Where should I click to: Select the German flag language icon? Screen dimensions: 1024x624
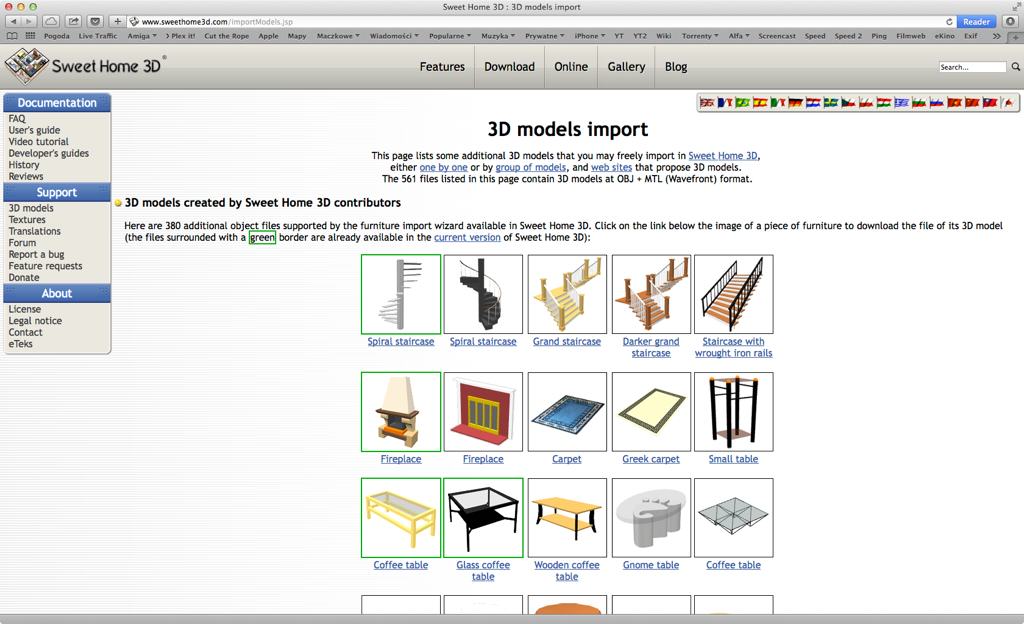point(795,103)
